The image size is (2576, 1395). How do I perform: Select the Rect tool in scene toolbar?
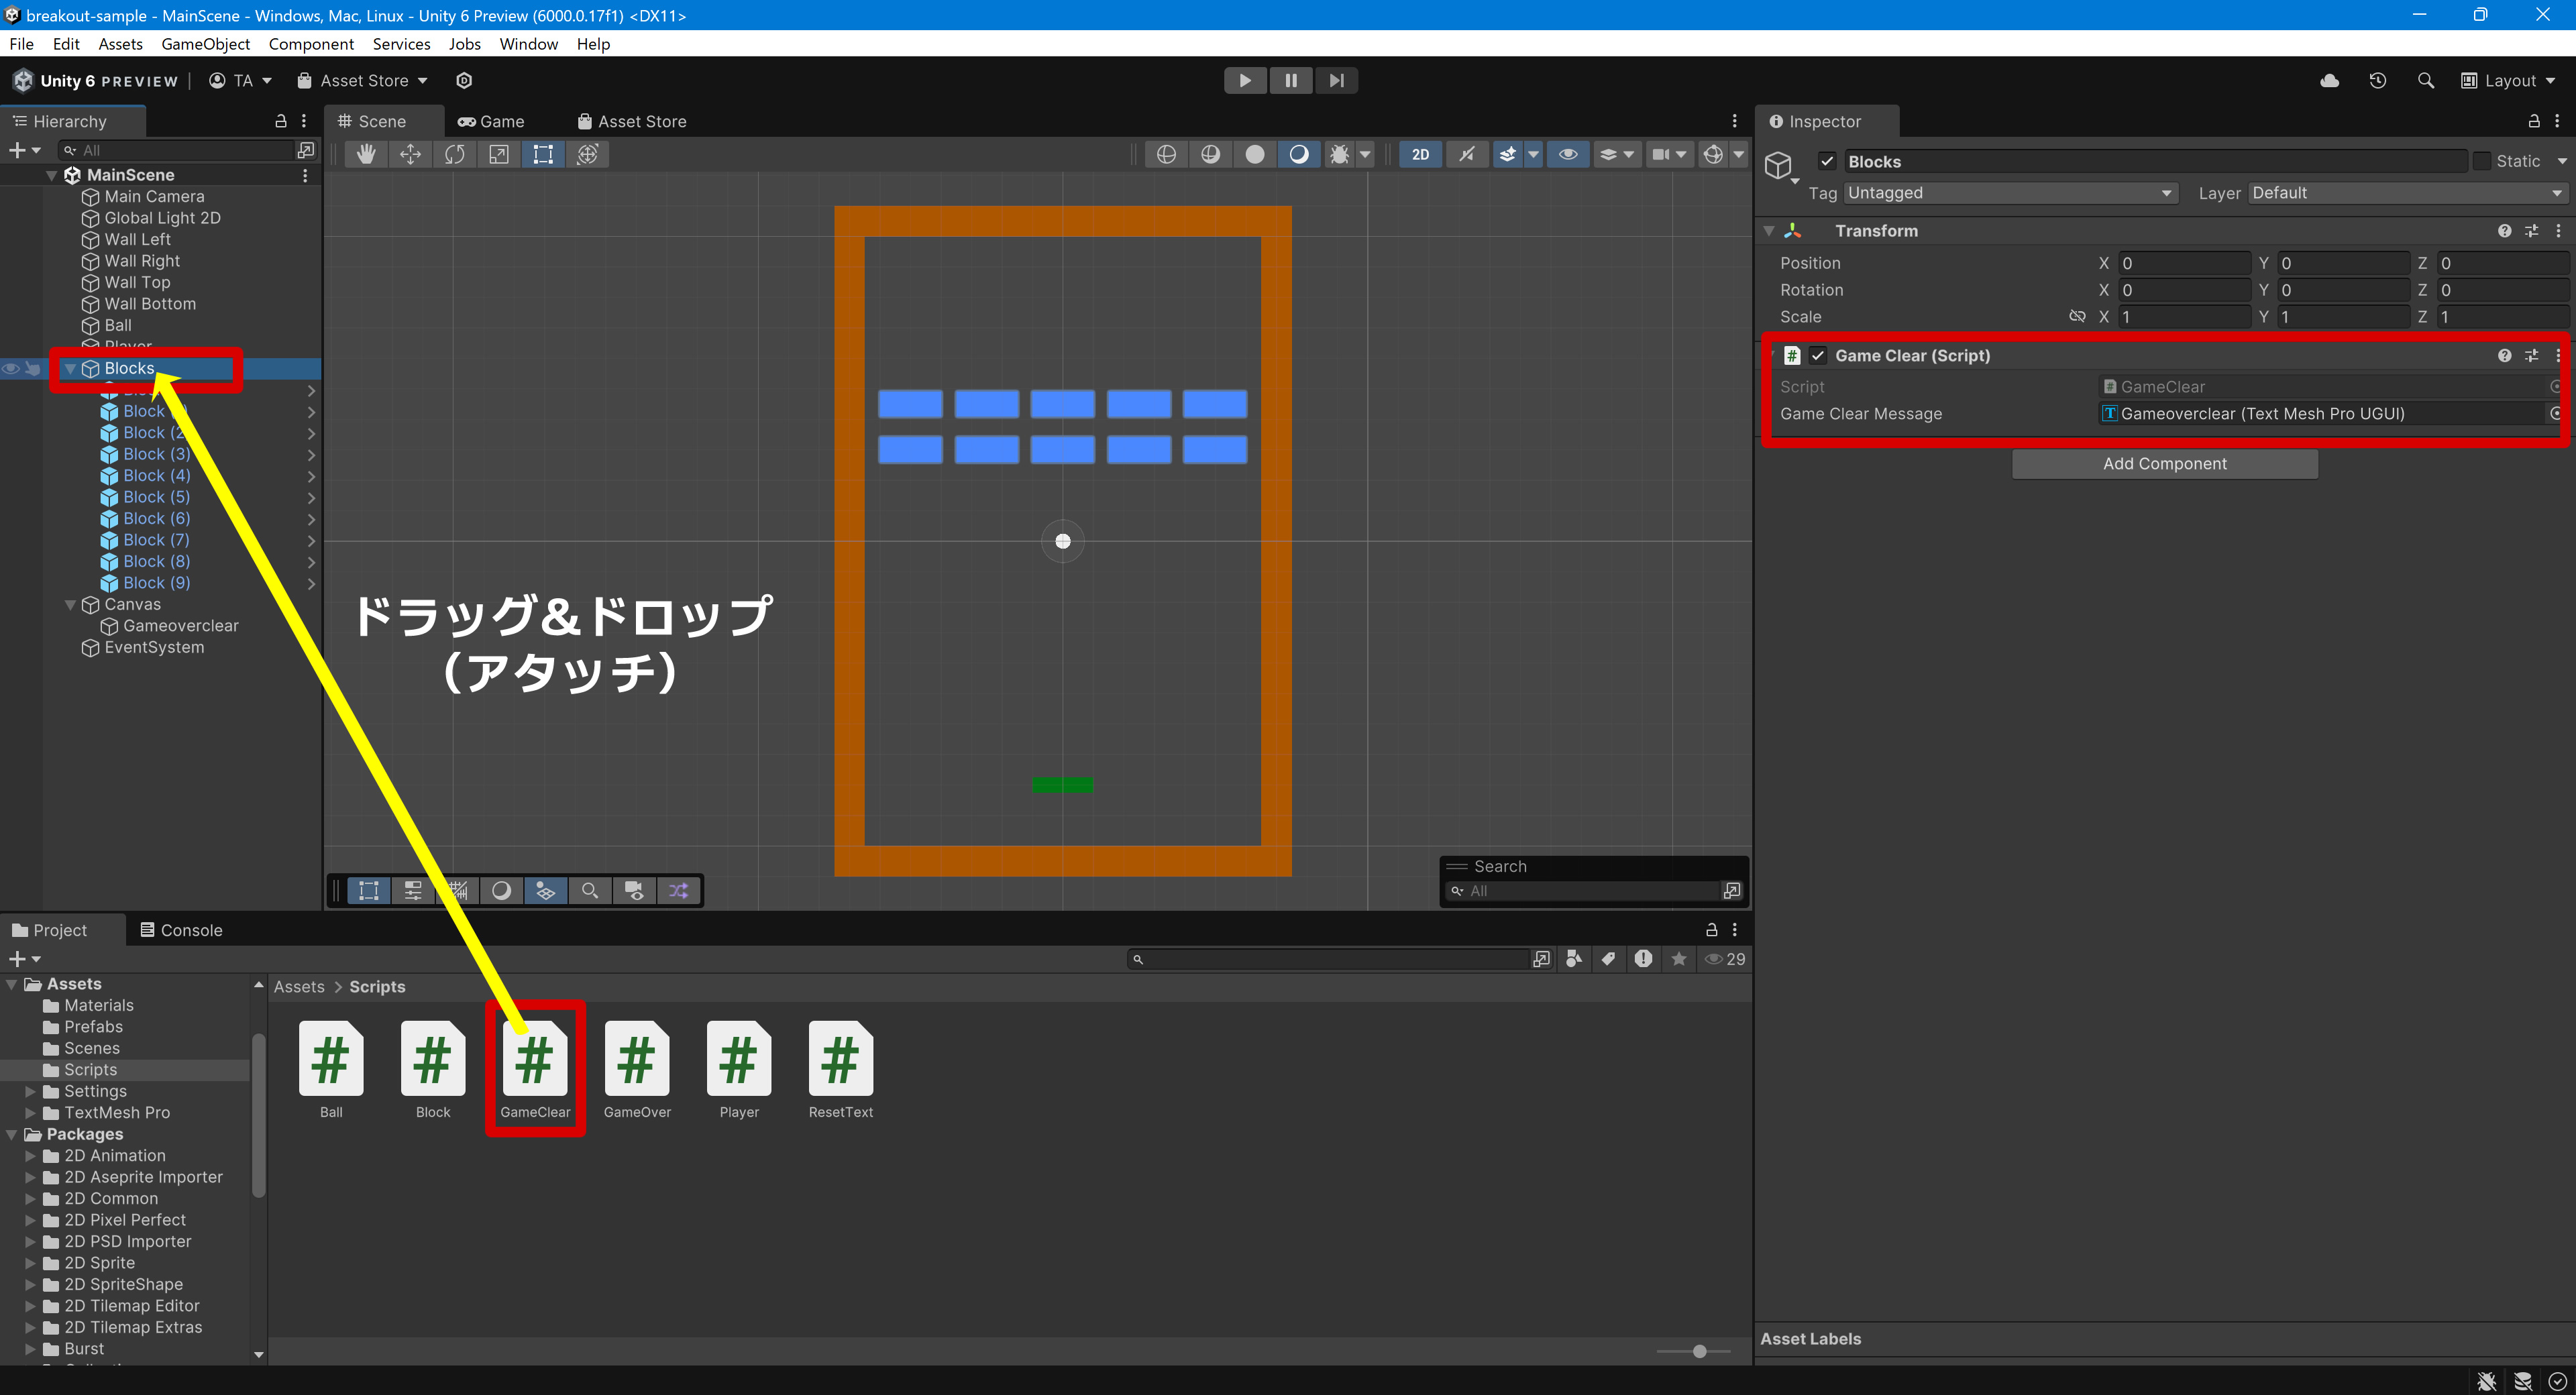(542, 154)
